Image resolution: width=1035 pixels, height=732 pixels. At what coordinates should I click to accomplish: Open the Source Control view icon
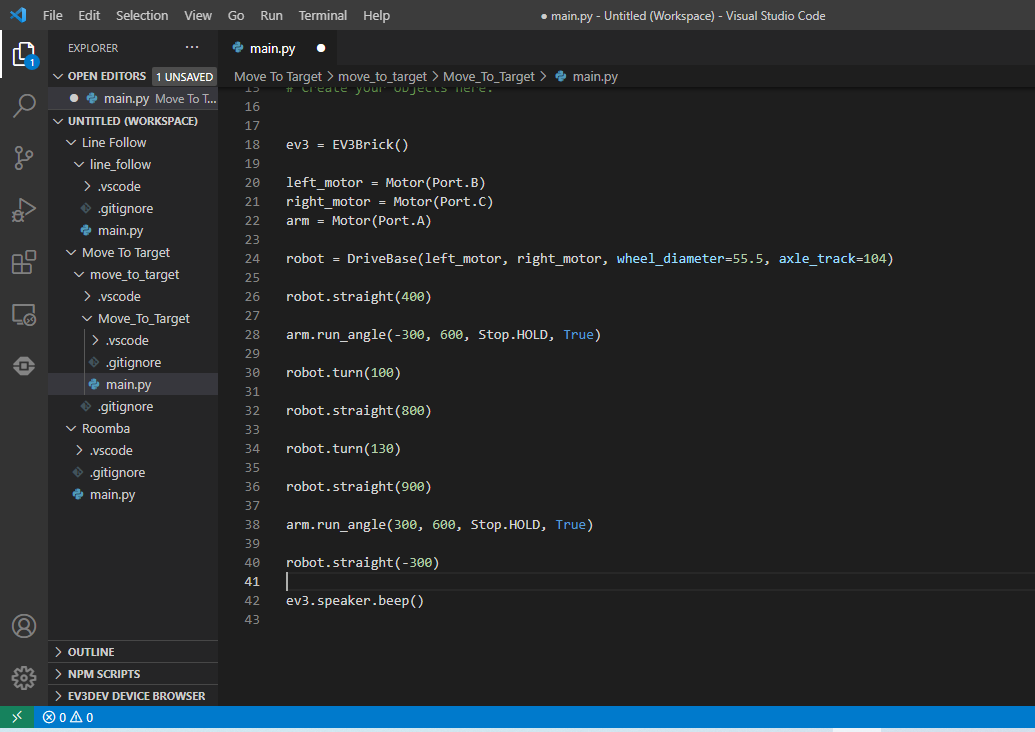click(24, 158)
